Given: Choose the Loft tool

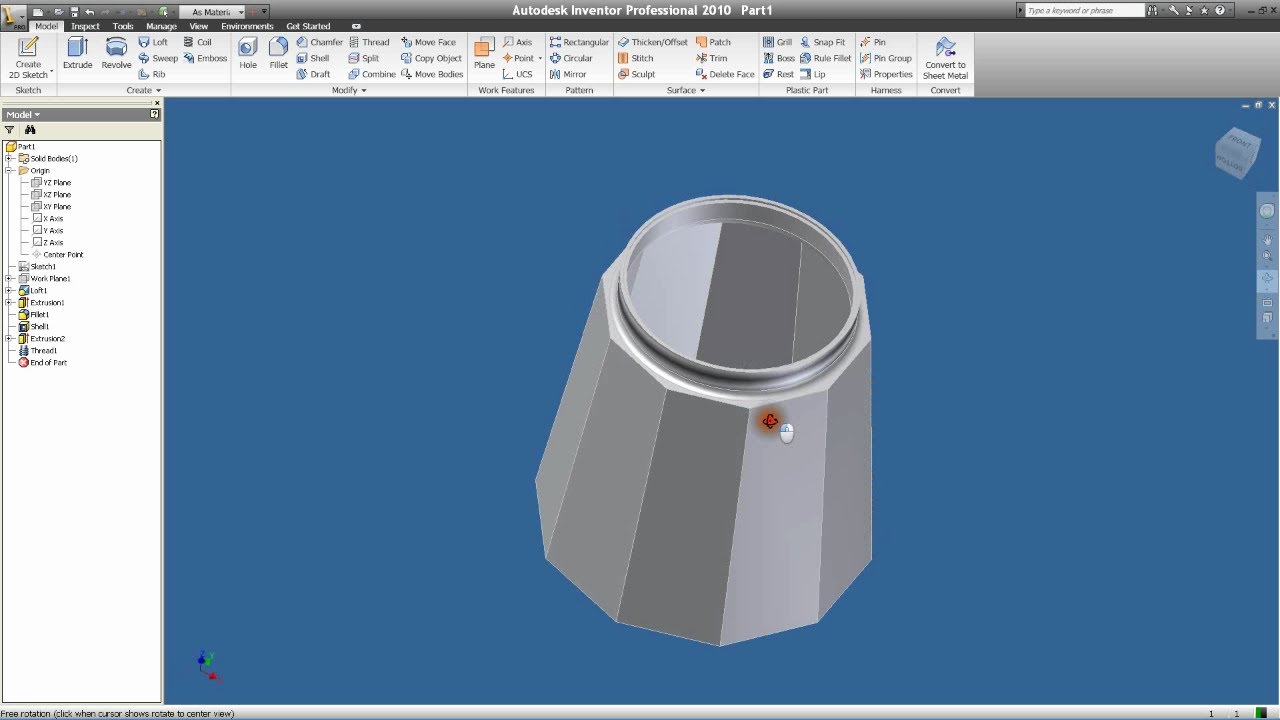Looking at the screenshot, I should (153, 42).
